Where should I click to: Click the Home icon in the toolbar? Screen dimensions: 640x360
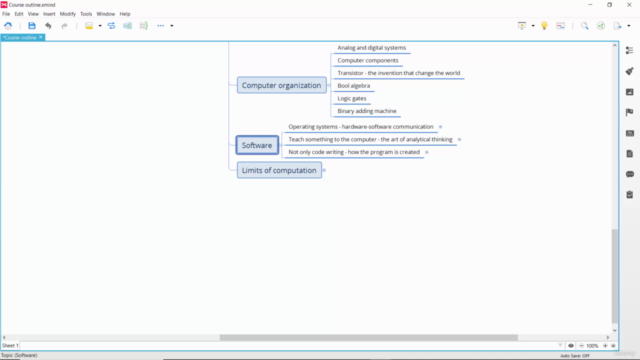(8, 26)
